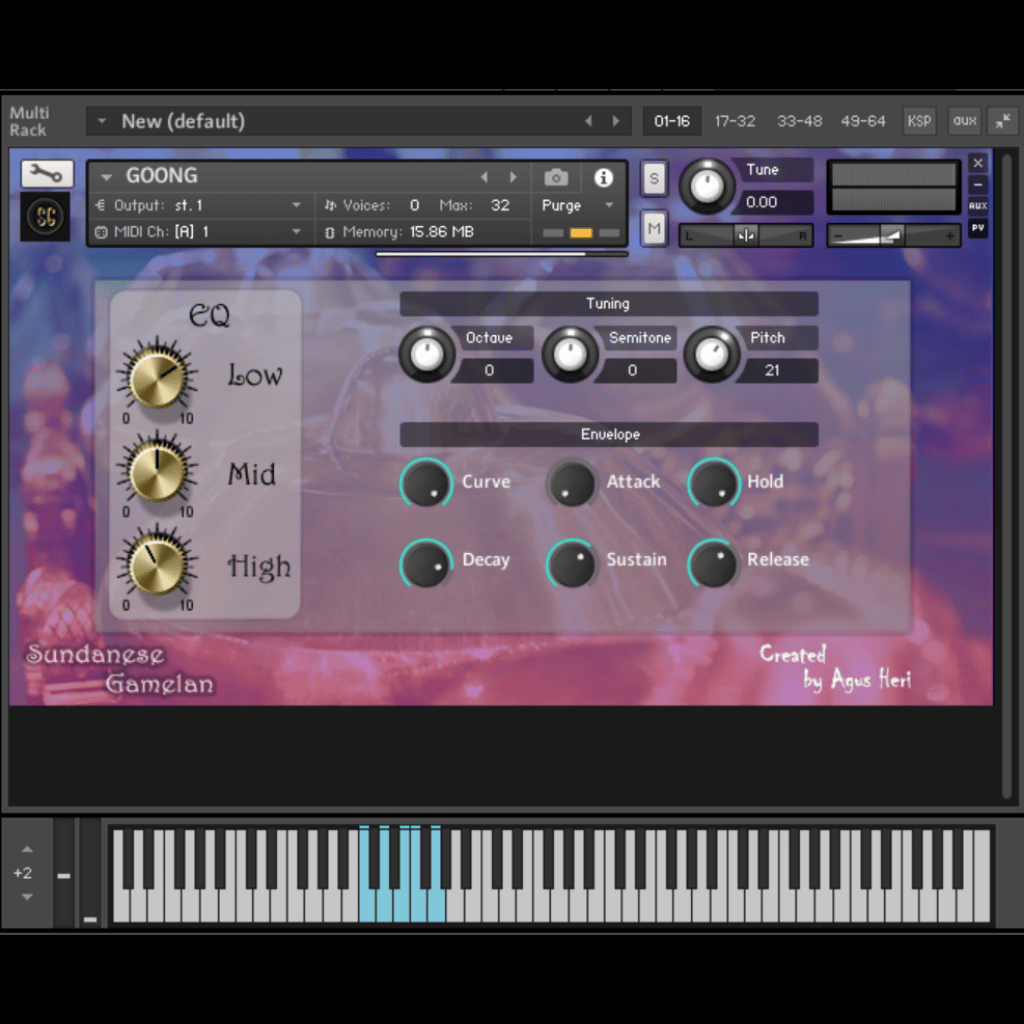This screenshot has height=1024, width=1024.
Task: Mute the GOONG instrument
Action: (654, 229)
